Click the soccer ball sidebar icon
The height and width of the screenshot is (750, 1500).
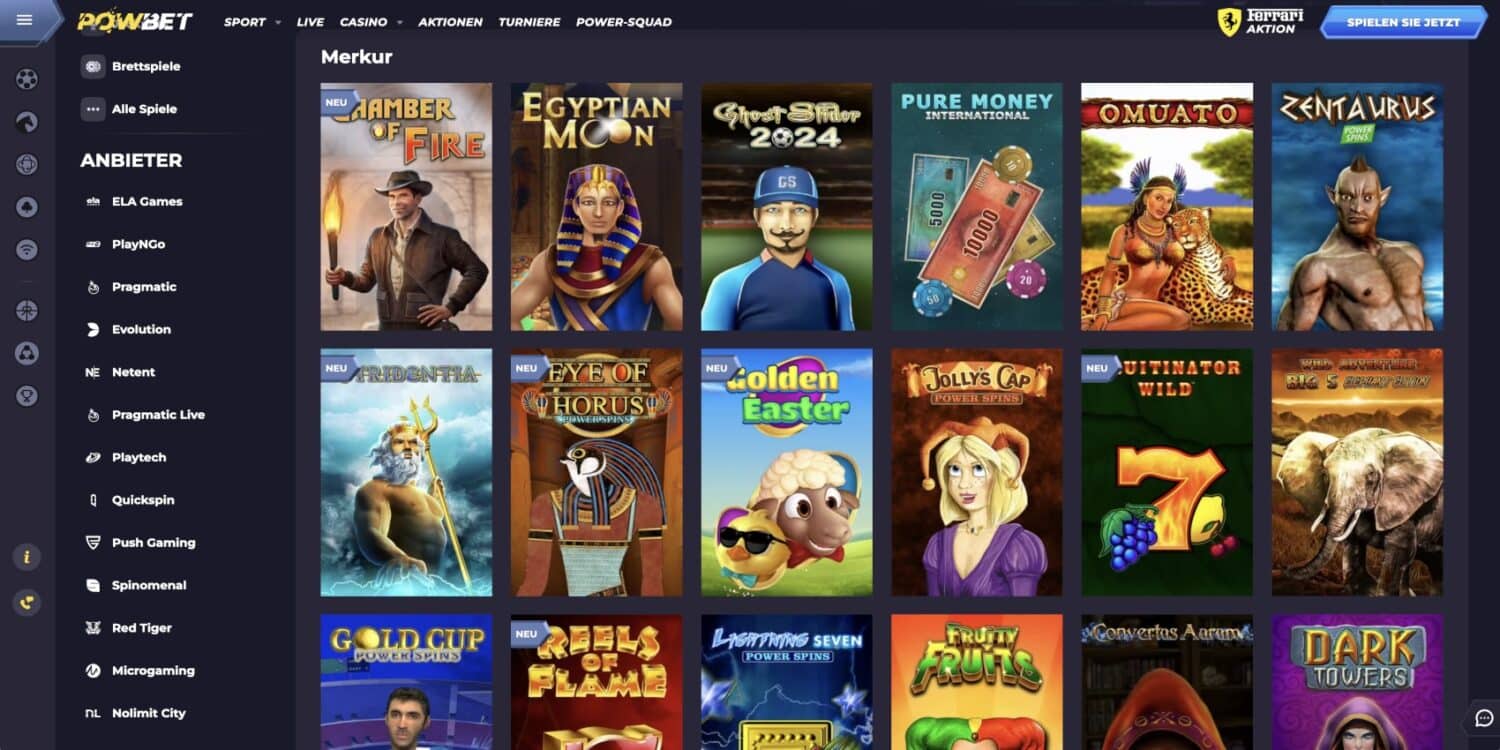27,79
